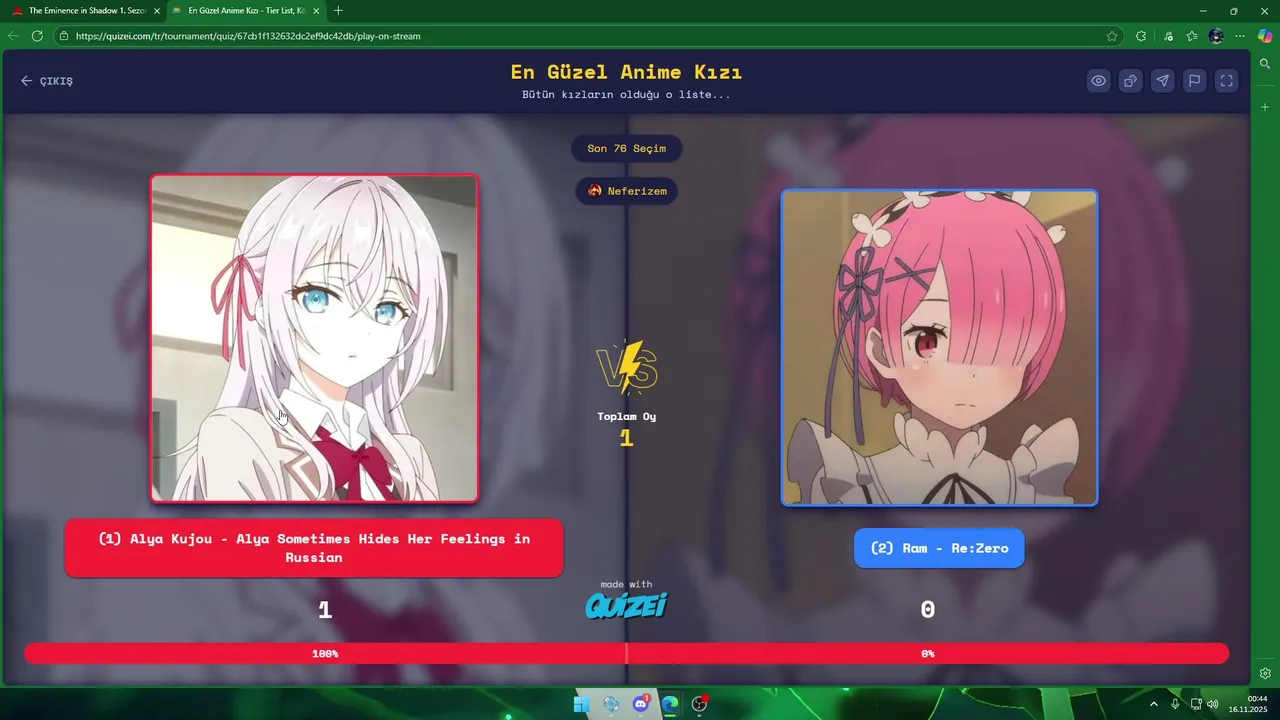Expand the system tray hidden icons chevron
Screen dimensions: 1280x720
click(1153, 704)
